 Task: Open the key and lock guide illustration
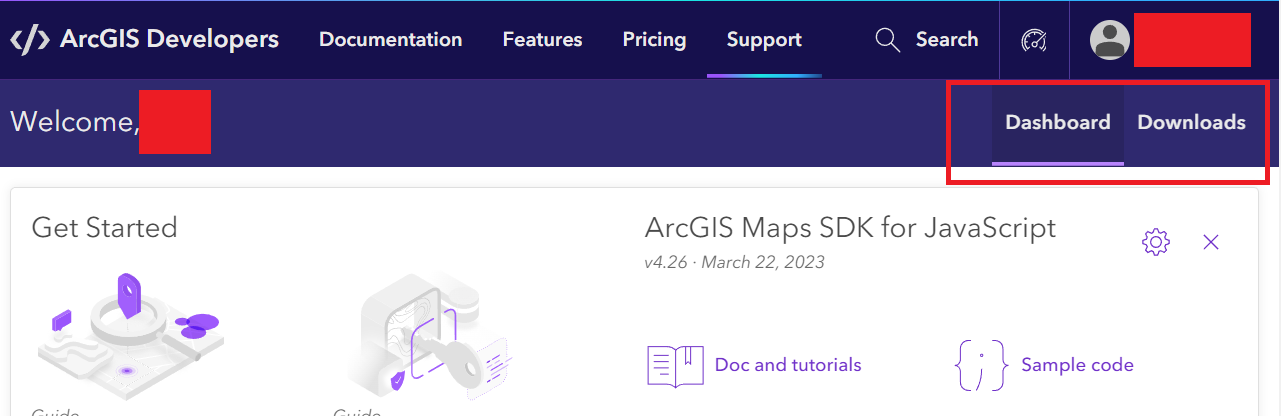click(432, 335)
